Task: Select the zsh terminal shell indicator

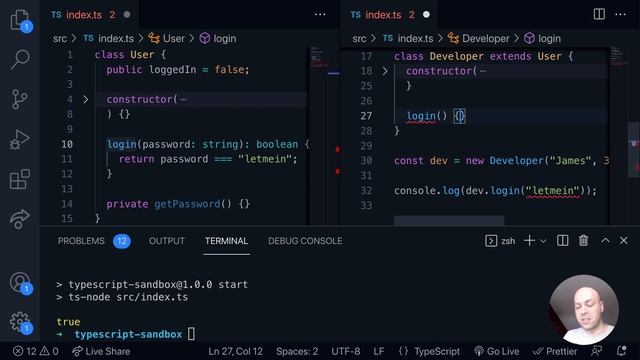Action: tap(500, 241)
